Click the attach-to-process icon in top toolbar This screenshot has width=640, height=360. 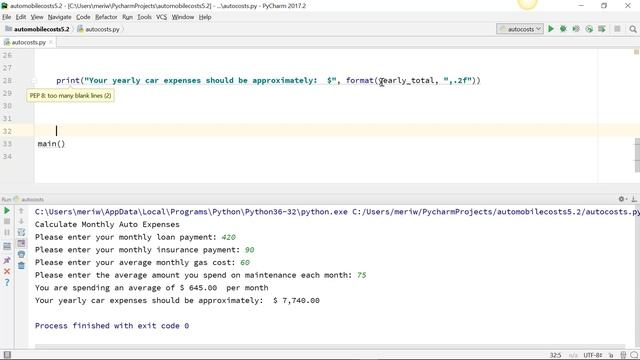[x=602, y=29]
